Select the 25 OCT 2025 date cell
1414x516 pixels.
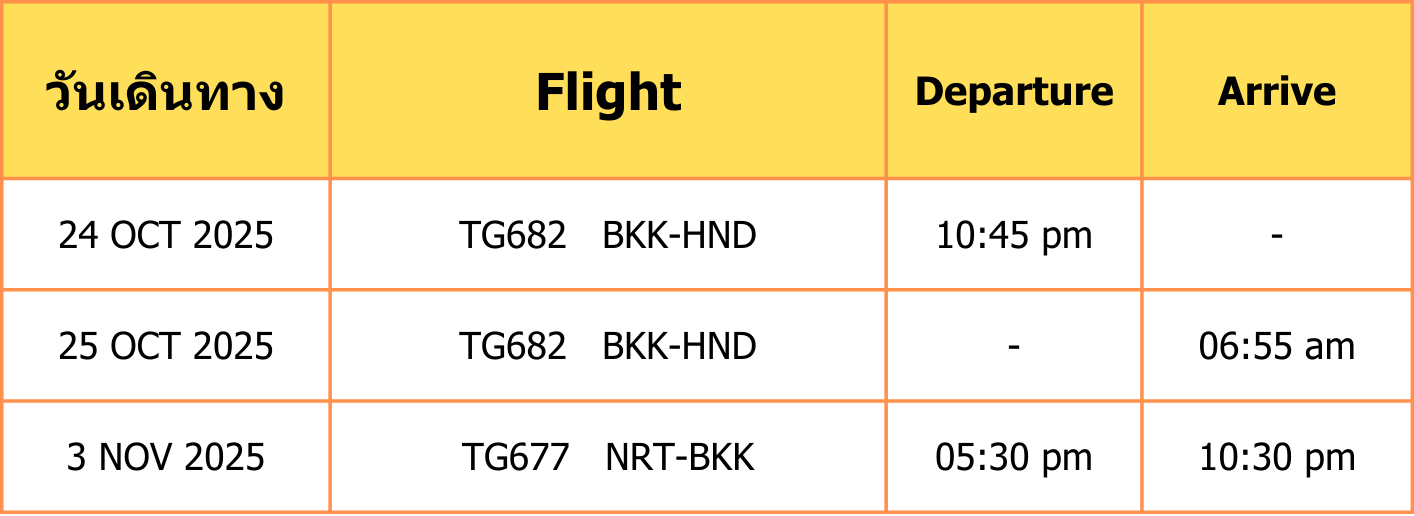click(166, 347)
